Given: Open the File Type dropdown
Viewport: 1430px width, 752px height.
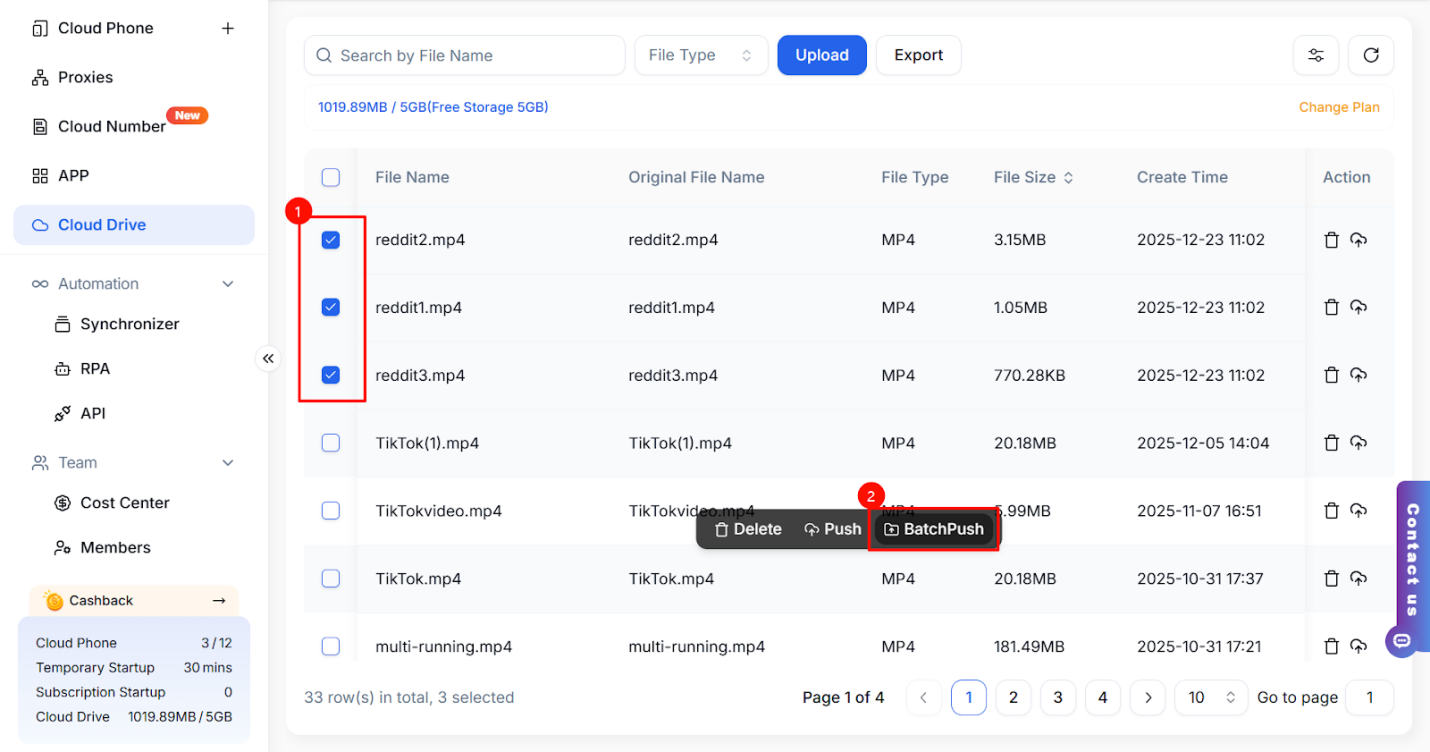Looking at the screenshot, I should click(700, 56).
